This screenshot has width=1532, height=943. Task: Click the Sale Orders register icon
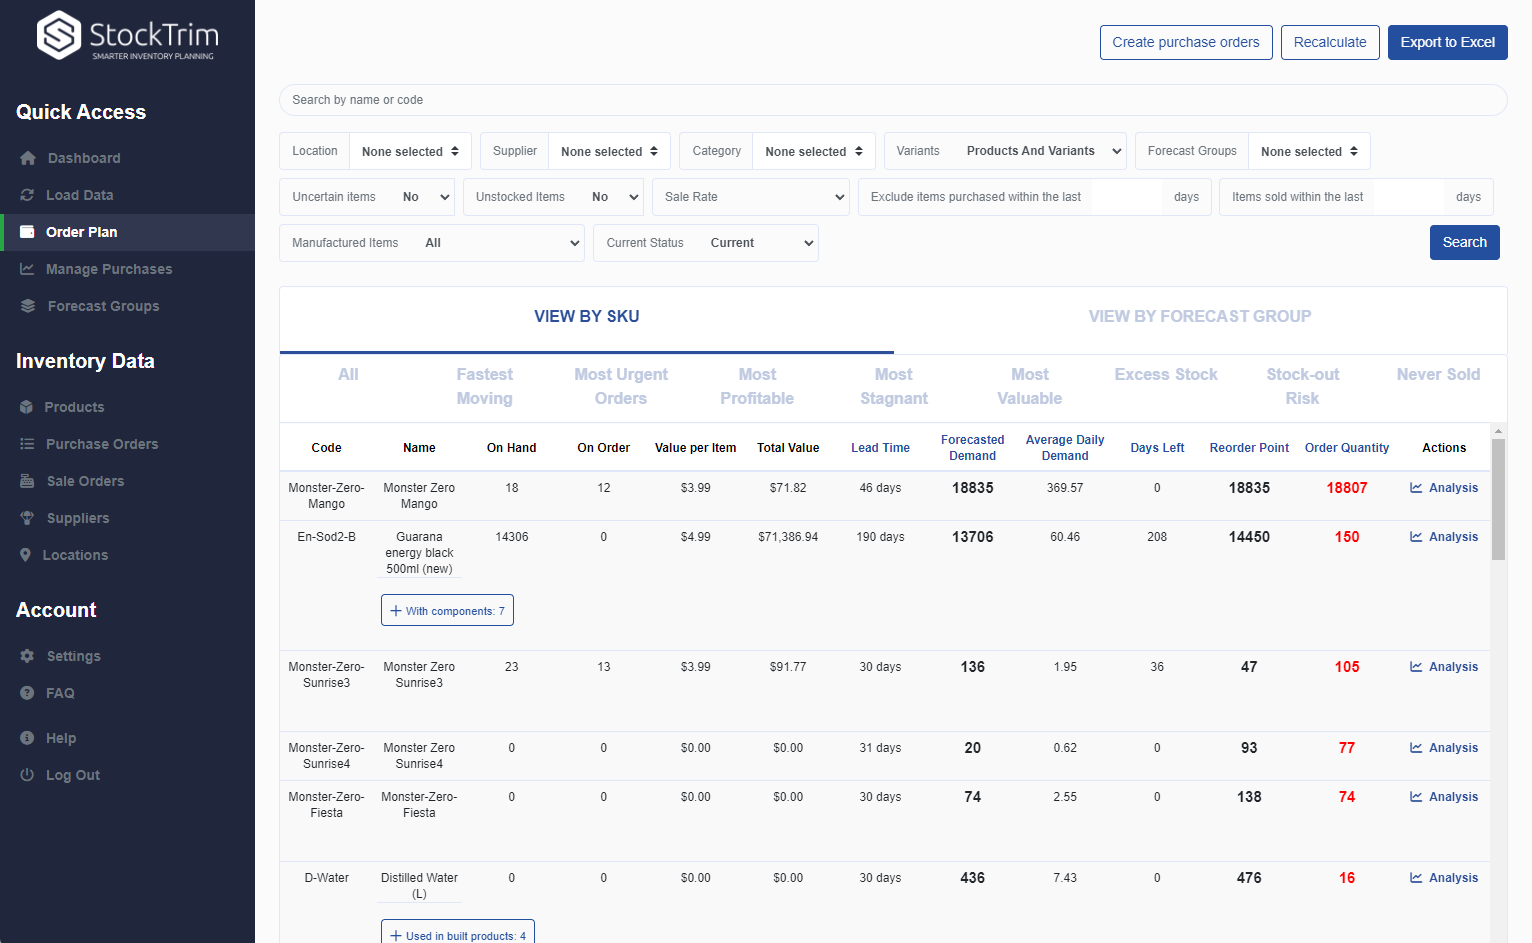(x=27, y=481)
